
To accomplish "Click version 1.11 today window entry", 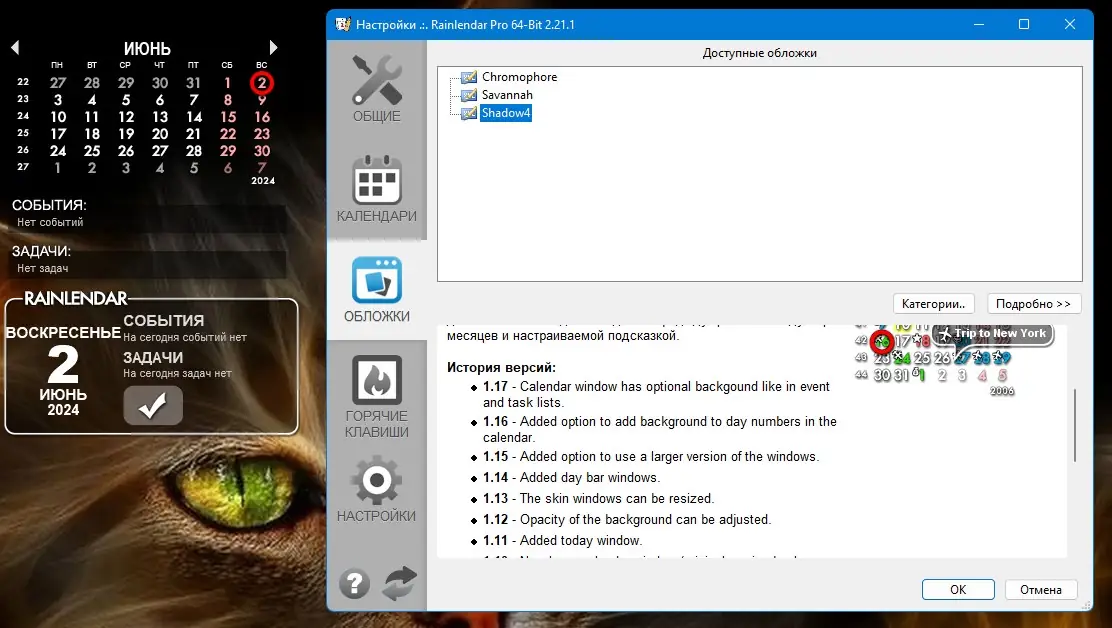I will point(562,541).
